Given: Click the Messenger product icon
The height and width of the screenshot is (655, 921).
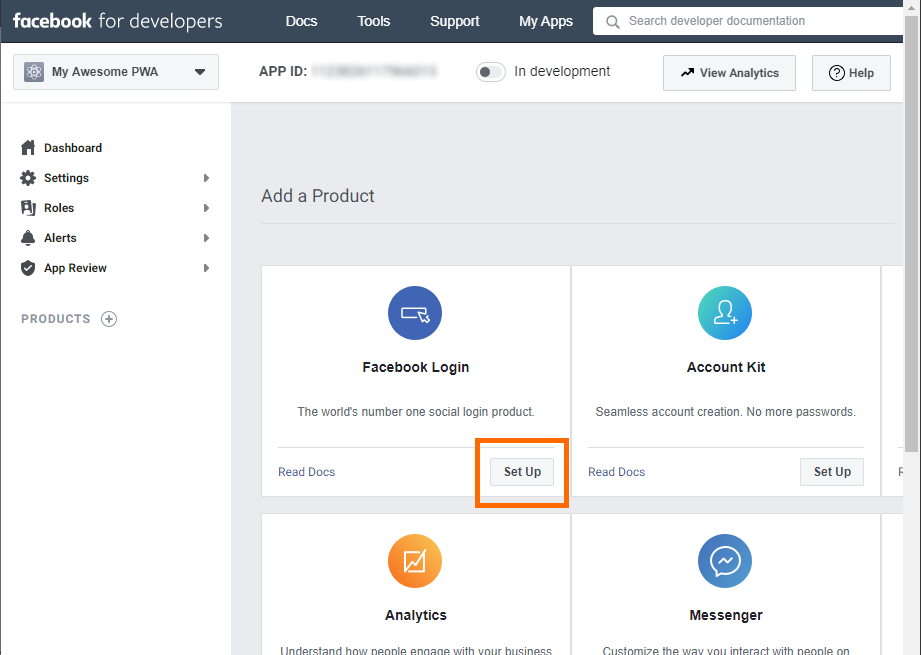Looking at the screenshot, I should (x=725, y=561).
